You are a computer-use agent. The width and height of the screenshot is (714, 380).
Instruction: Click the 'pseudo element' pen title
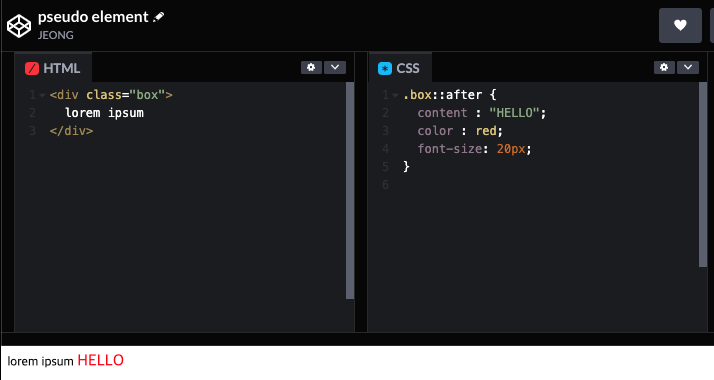pos(93,17)
